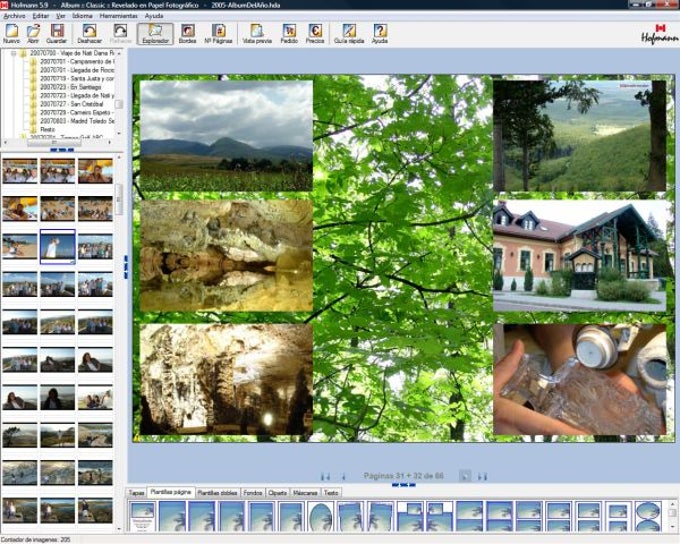Open the Guía rápida (quick guide)
The height and width of the screenshot is (544, 680).
[x=349, y=34]
